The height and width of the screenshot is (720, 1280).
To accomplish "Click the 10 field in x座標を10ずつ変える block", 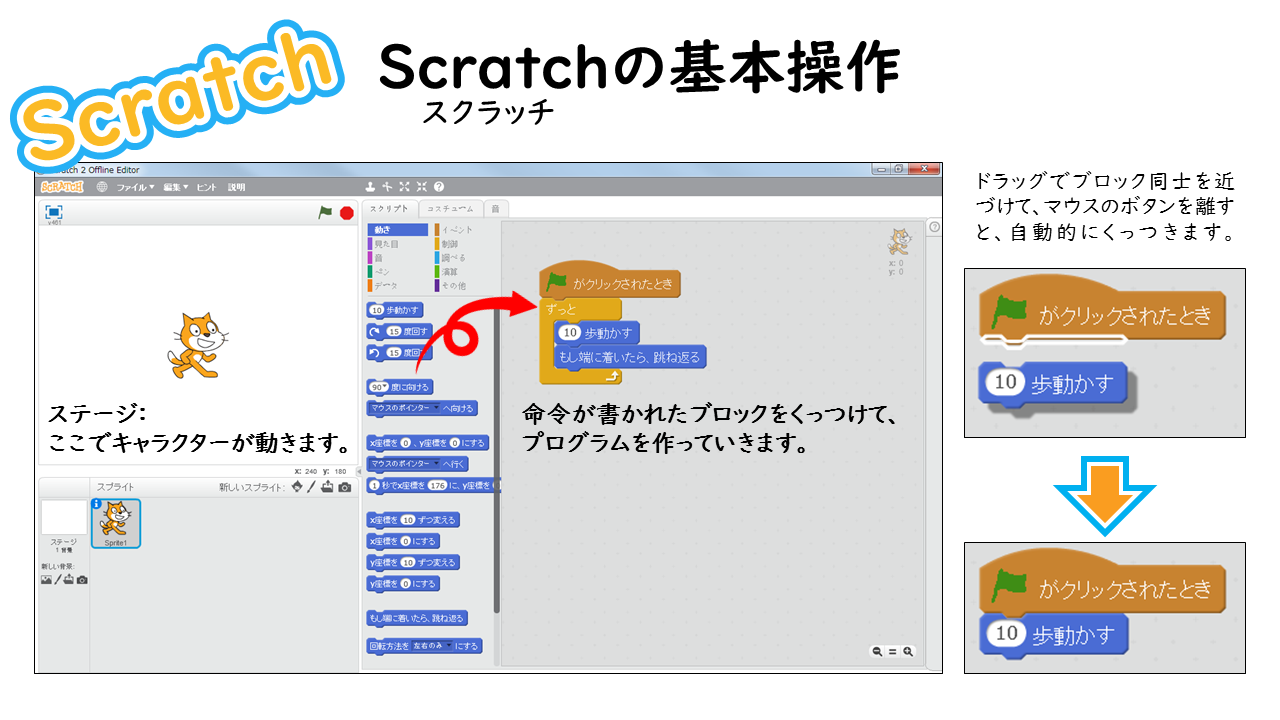I will pos(408,520).
